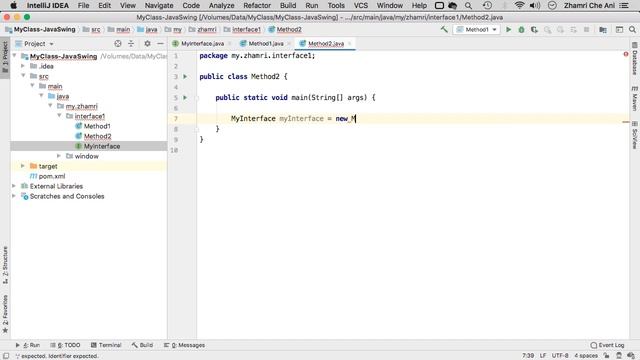640x360 pixels.
Task: Open the Maven tool window
Action: pyautogui.click(x=635, y=98)
